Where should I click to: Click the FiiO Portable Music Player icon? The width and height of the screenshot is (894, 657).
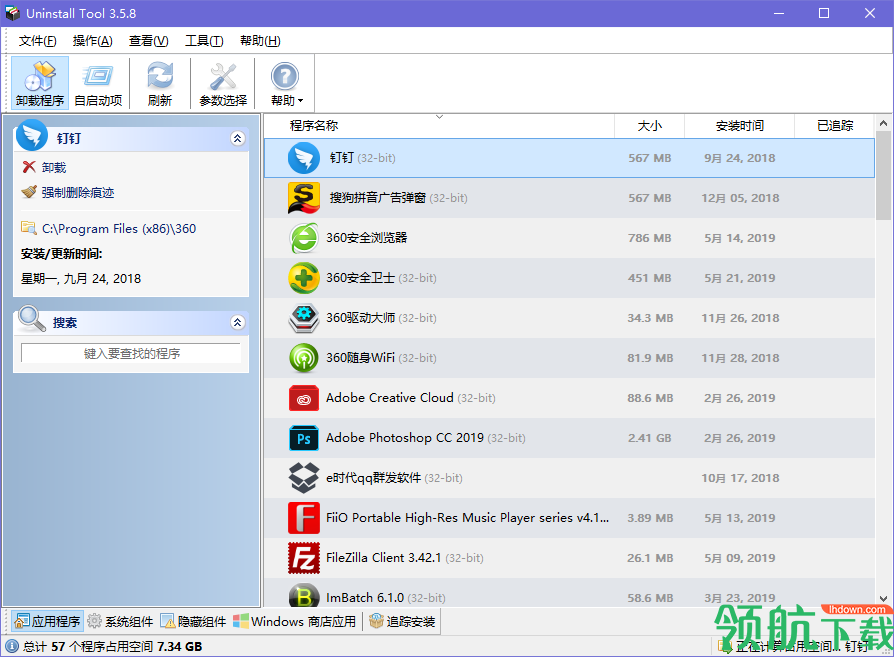click(304, 518)
